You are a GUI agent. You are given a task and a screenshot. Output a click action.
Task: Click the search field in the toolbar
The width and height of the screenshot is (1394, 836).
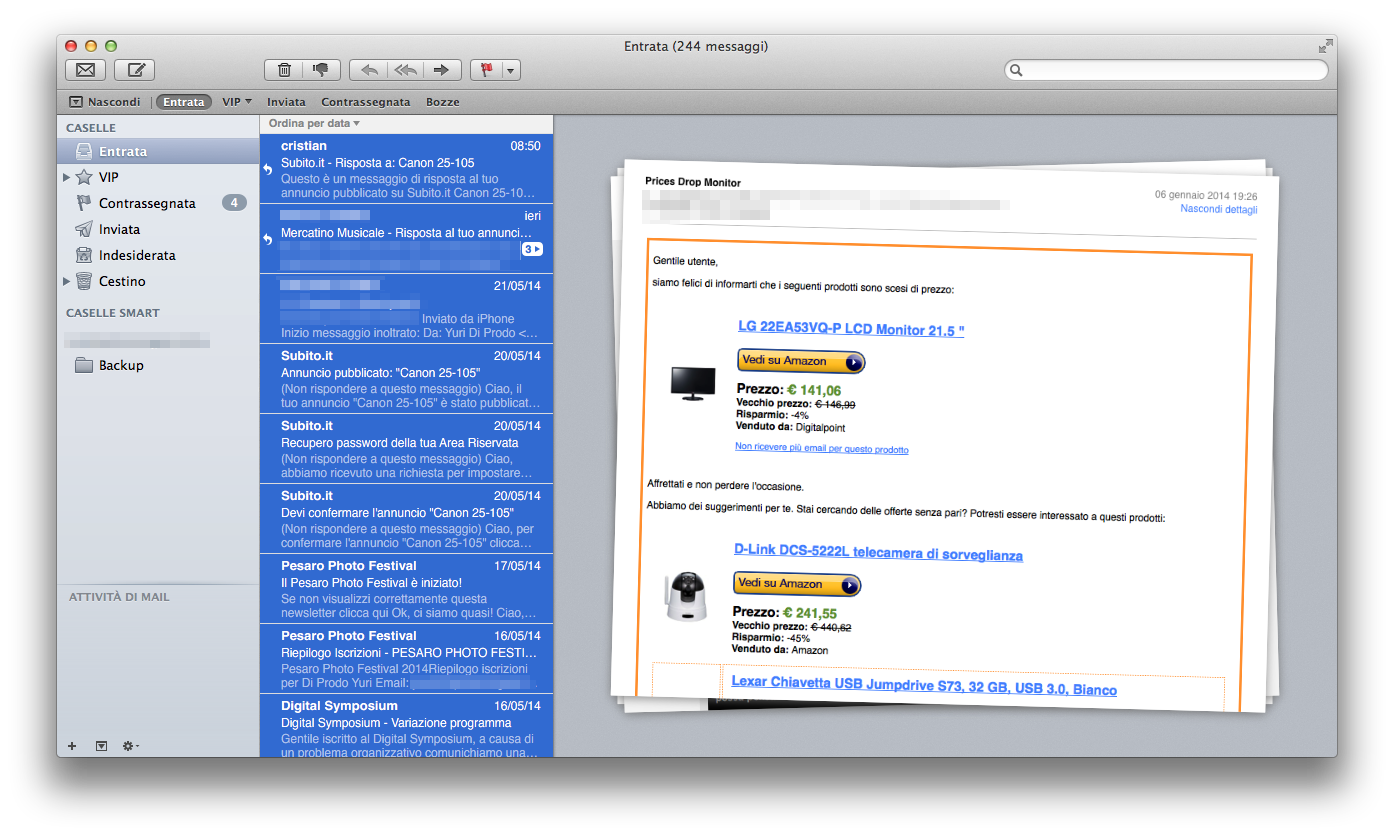click(1167, 70)
